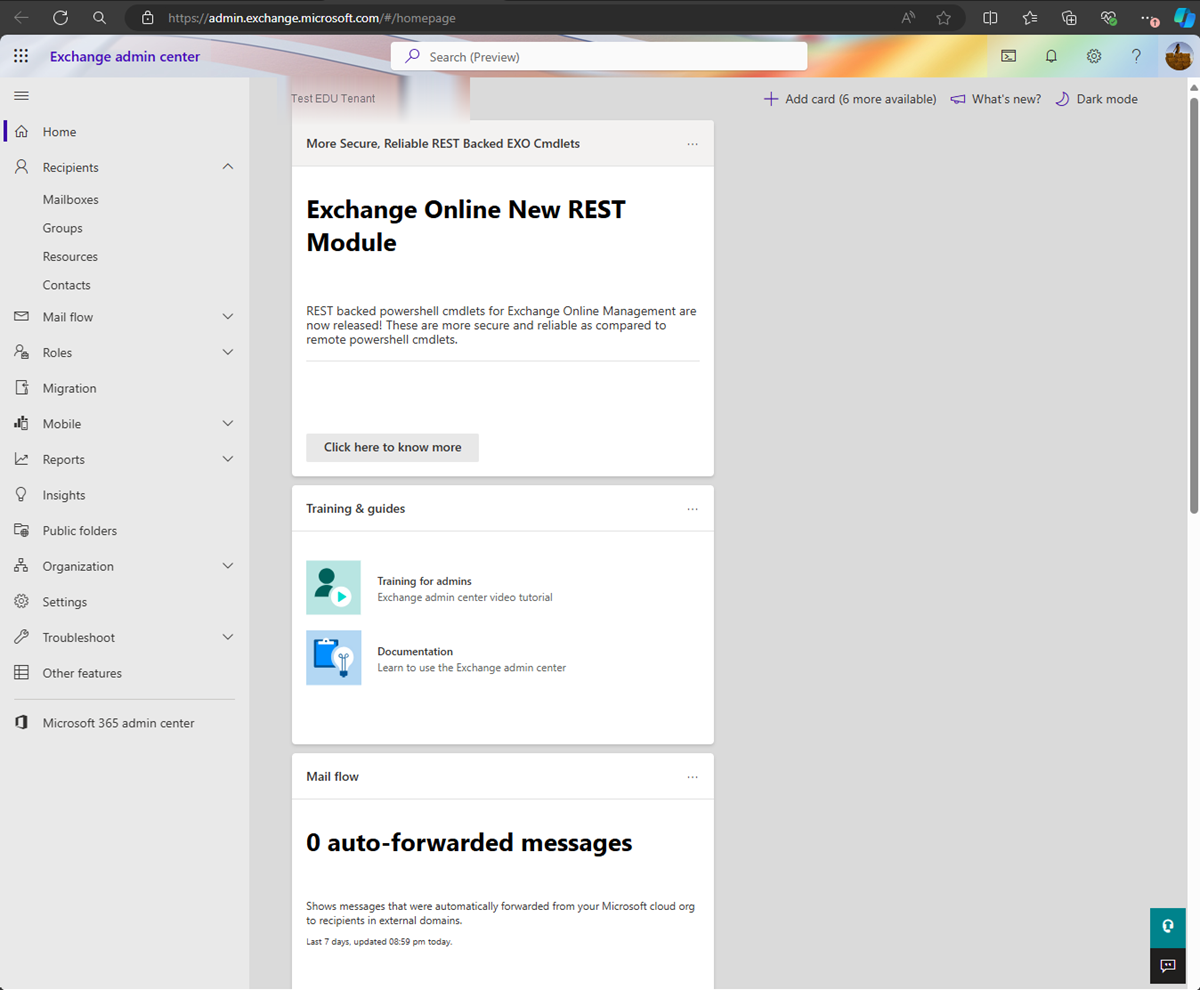Viewport: 1200px width, 990px height.
Task: Open the account profile picture
Action: (x=1178, y=56)
